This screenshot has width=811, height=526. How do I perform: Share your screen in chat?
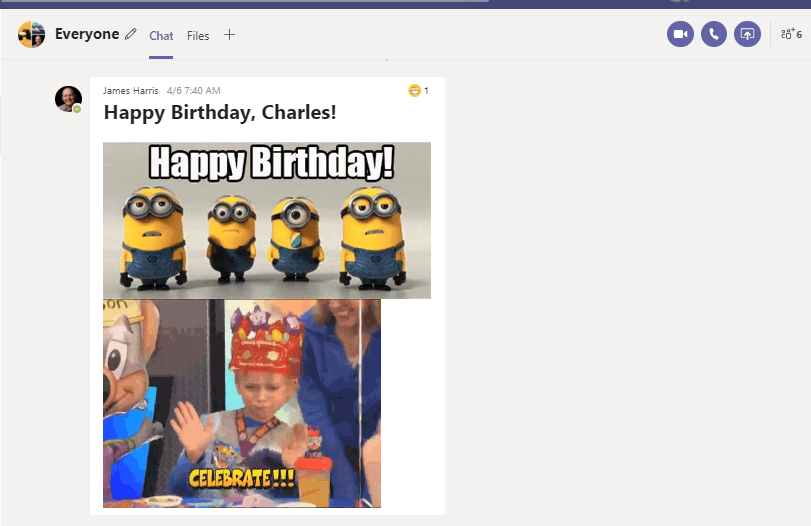pyautogui.click(x=747, y=34)
